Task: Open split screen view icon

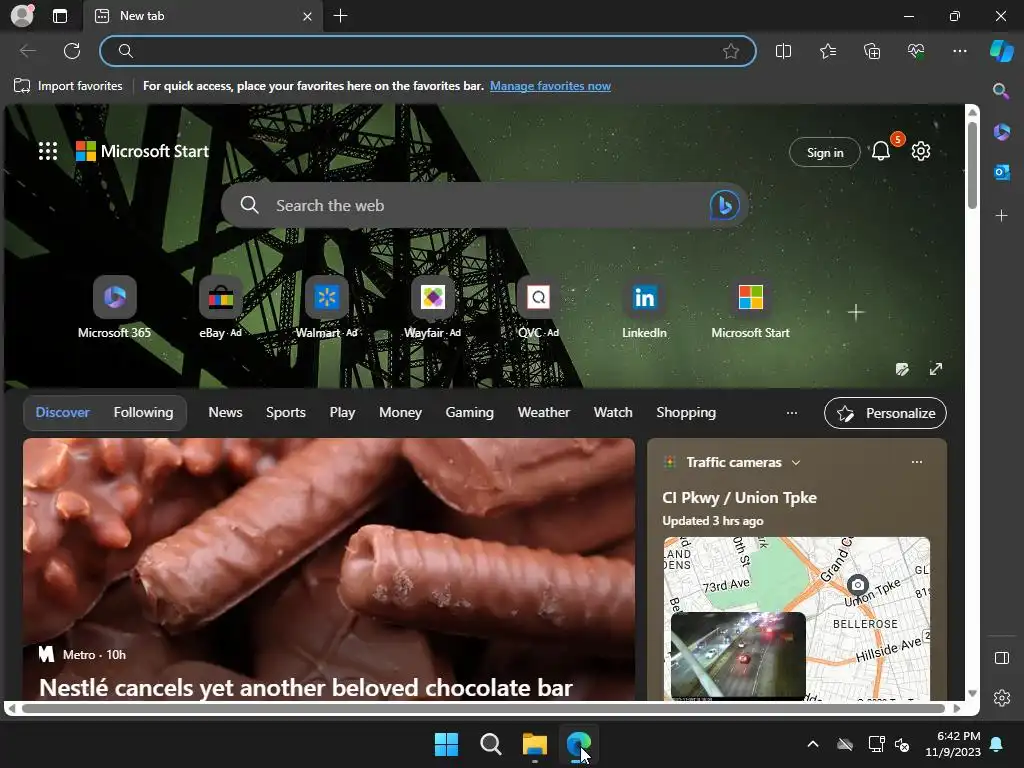Action: tap(783, 51)
